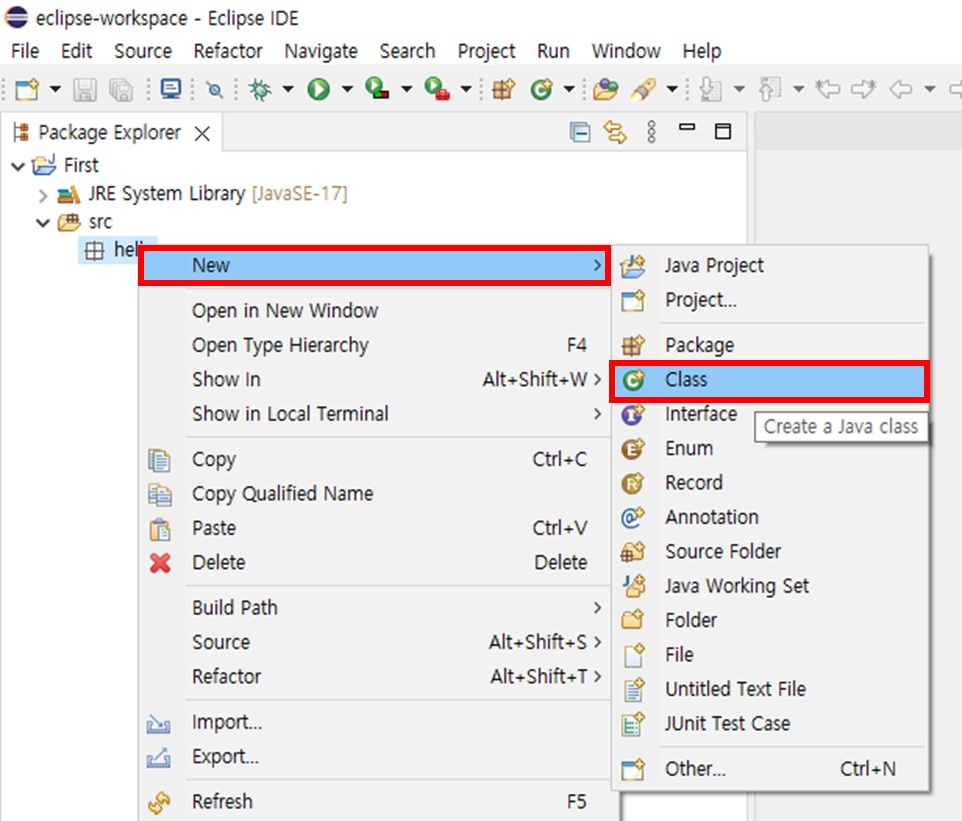
Task: Expand the JRE System Library node
Action: (42, 196)
